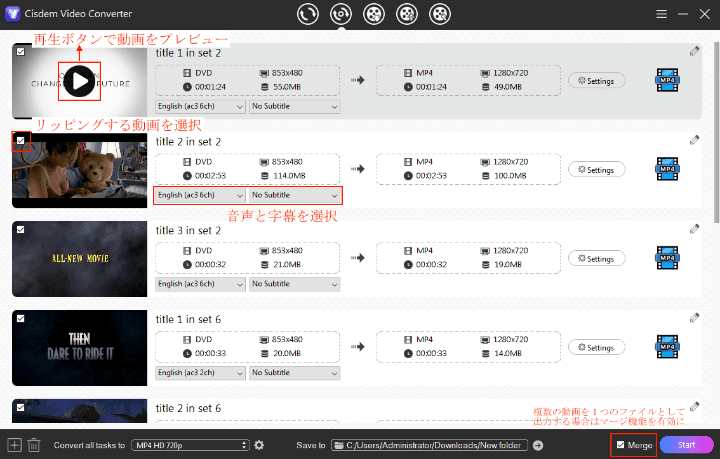Switch to the Convert tab icon

pyautogui.click(x=308, y=14)
